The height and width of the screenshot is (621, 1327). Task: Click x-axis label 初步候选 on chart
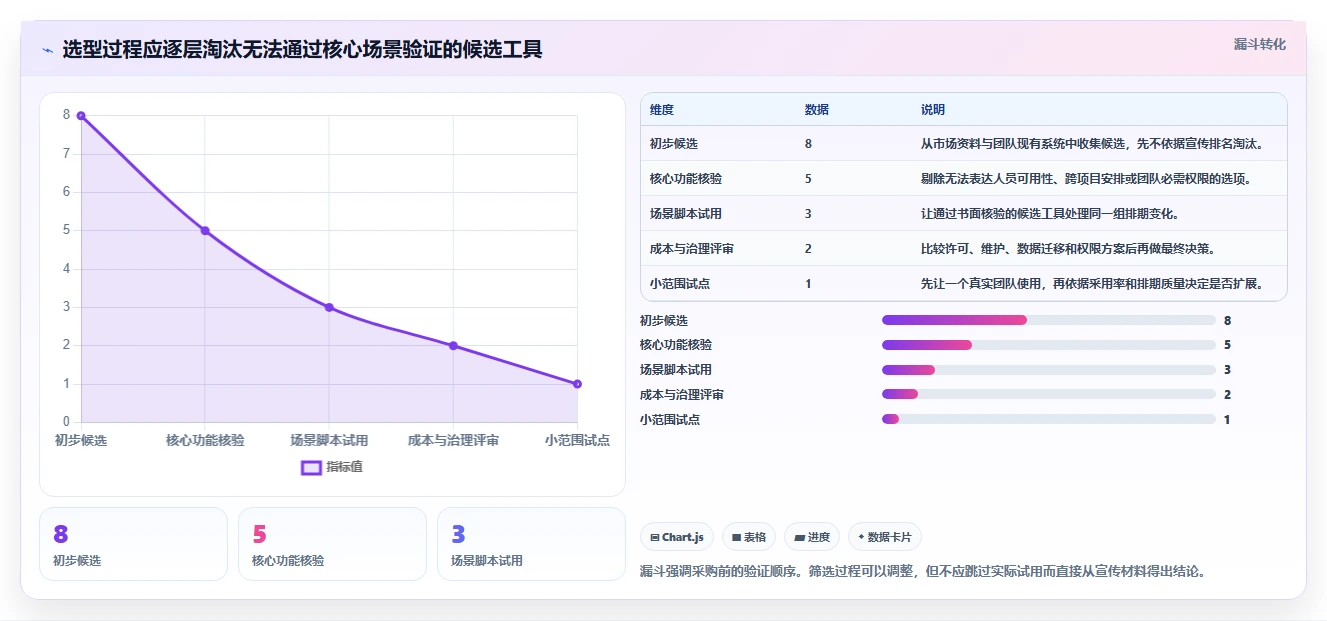click(x=81, y=440)
